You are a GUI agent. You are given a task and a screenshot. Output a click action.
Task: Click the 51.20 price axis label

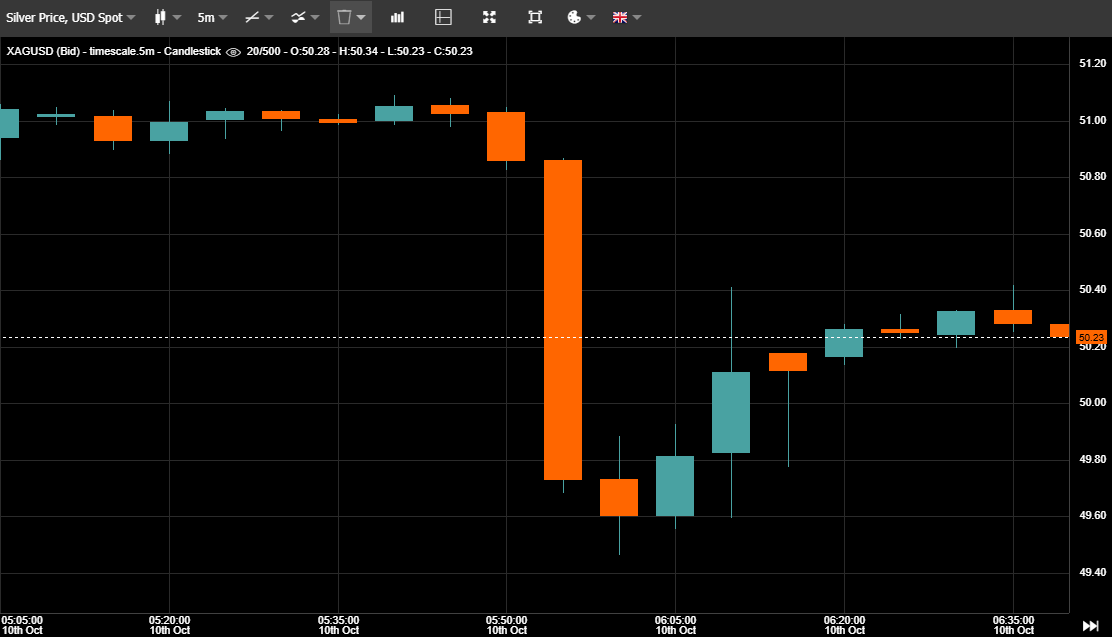(1092, 63)
